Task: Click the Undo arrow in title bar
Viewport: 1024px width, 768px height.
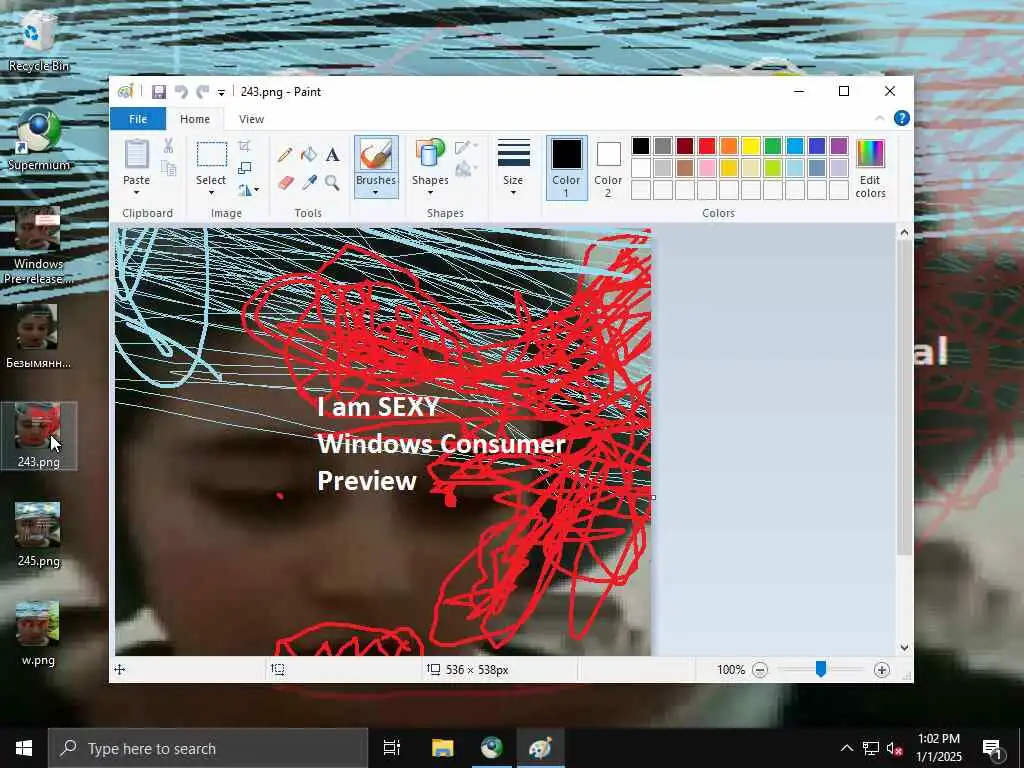Action: point(181,92)
